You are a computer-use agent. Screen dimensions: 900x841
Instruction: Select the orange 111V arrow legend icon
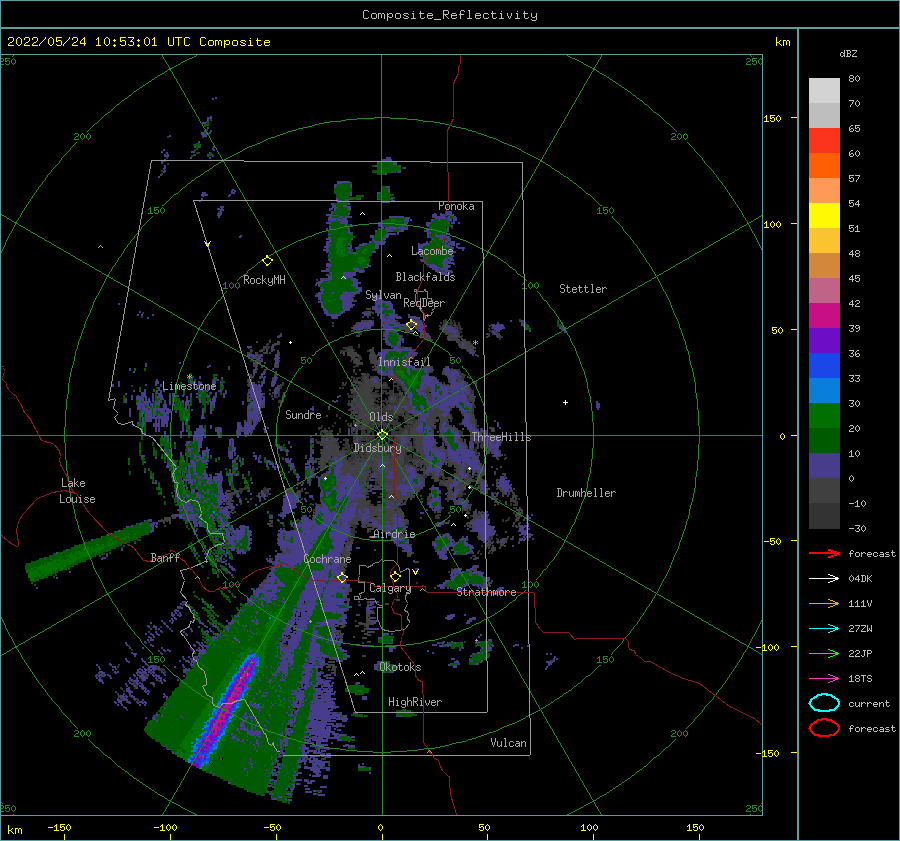[x=824, y=603]
